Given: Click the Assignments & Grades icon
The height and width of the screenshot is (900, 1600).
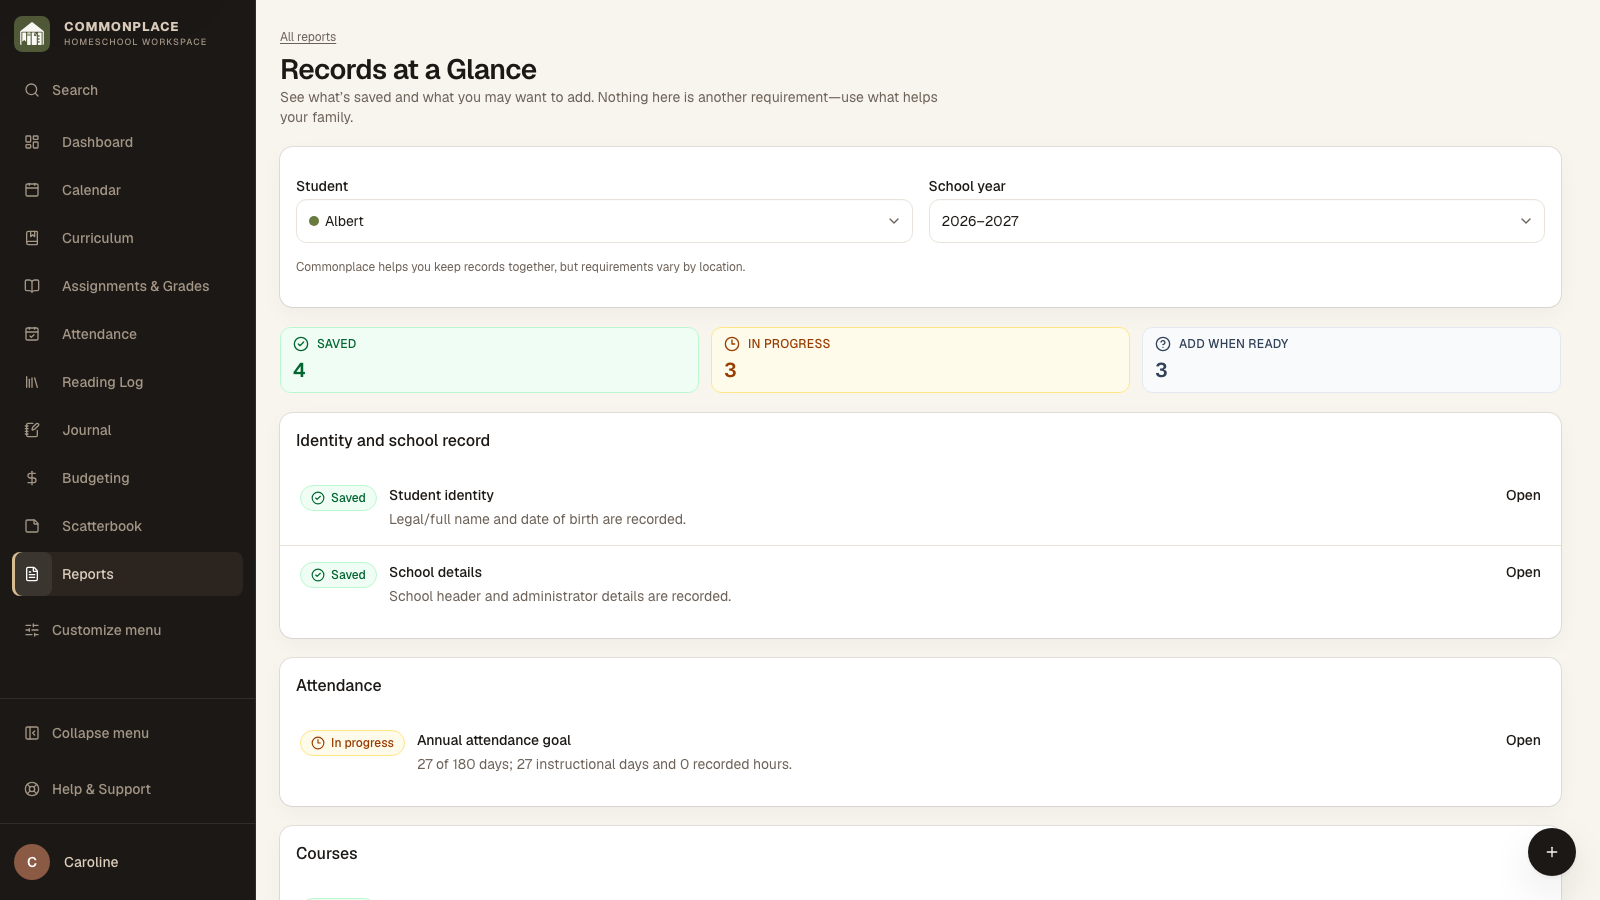Looking at the screenshot, I should tap(32, 286).
